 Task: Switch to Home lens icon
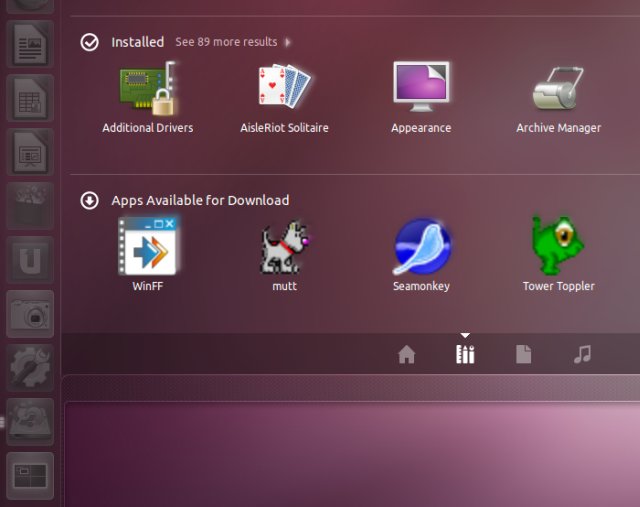(x=407, y=354)
